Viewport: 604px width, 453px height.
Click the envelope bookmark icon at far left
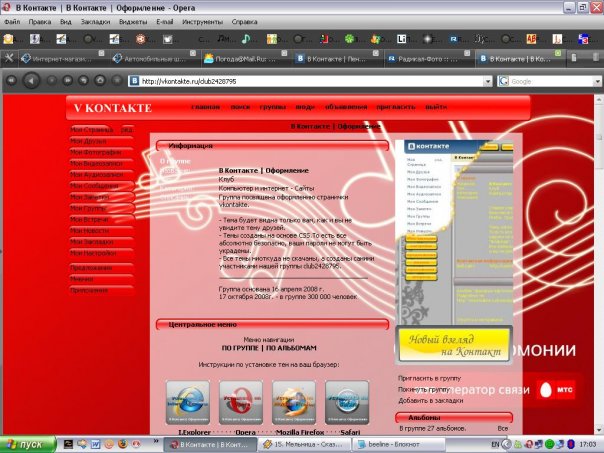[8, 39]
